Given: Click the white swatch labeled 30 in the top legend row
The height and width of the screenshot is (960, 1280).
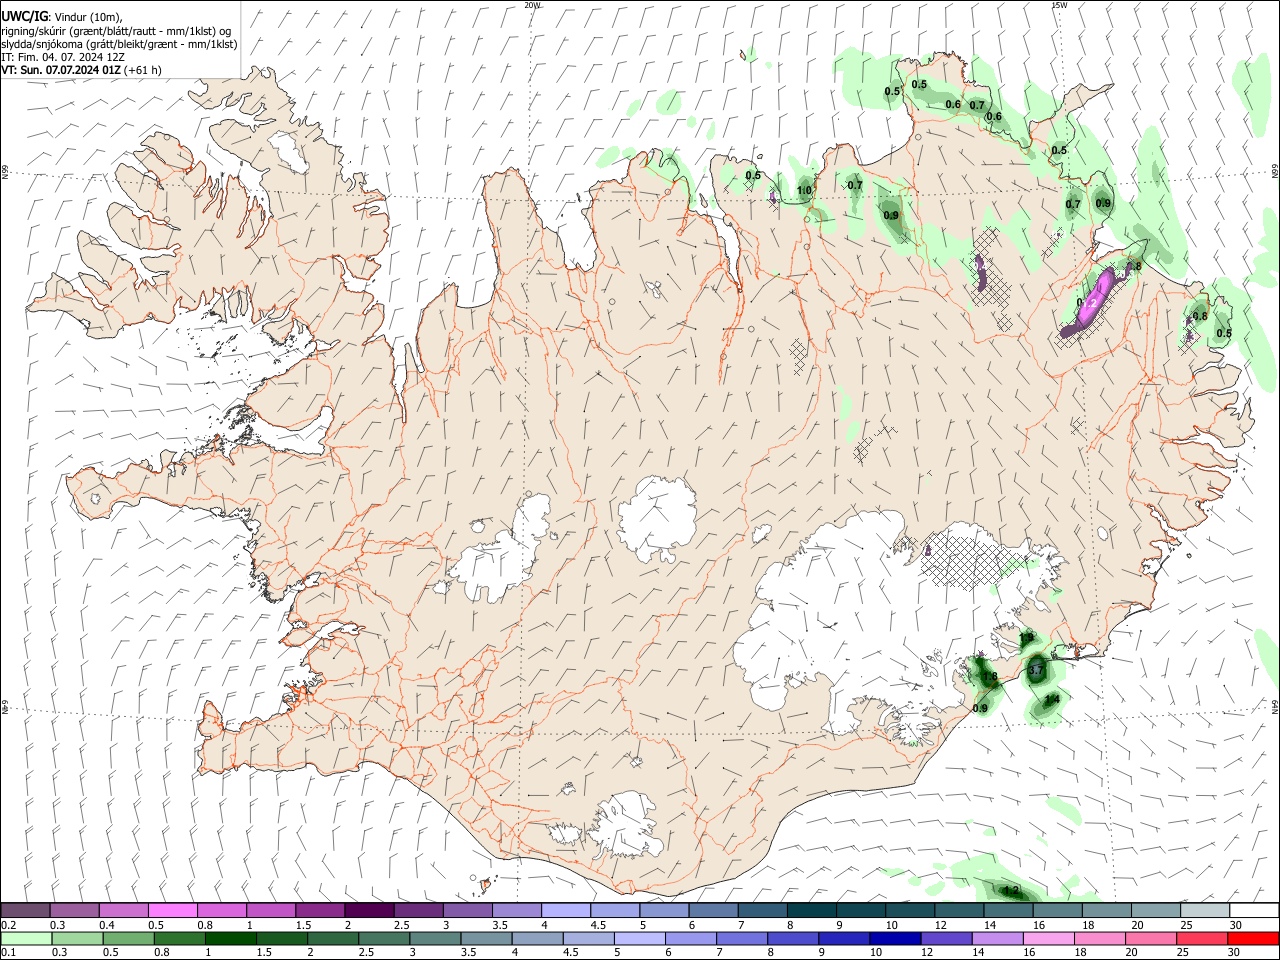Looking at the screenshot, I should (1254, 910).
